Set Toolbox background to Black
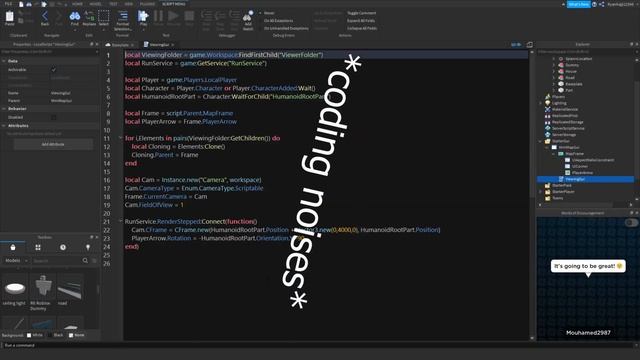640x360 pixels. point(56,335)
